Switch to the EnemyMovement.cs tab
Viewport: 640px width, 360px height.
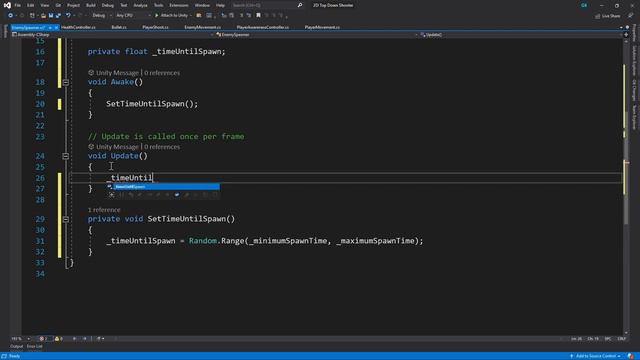pyautogui.click(x=202, y=27)
